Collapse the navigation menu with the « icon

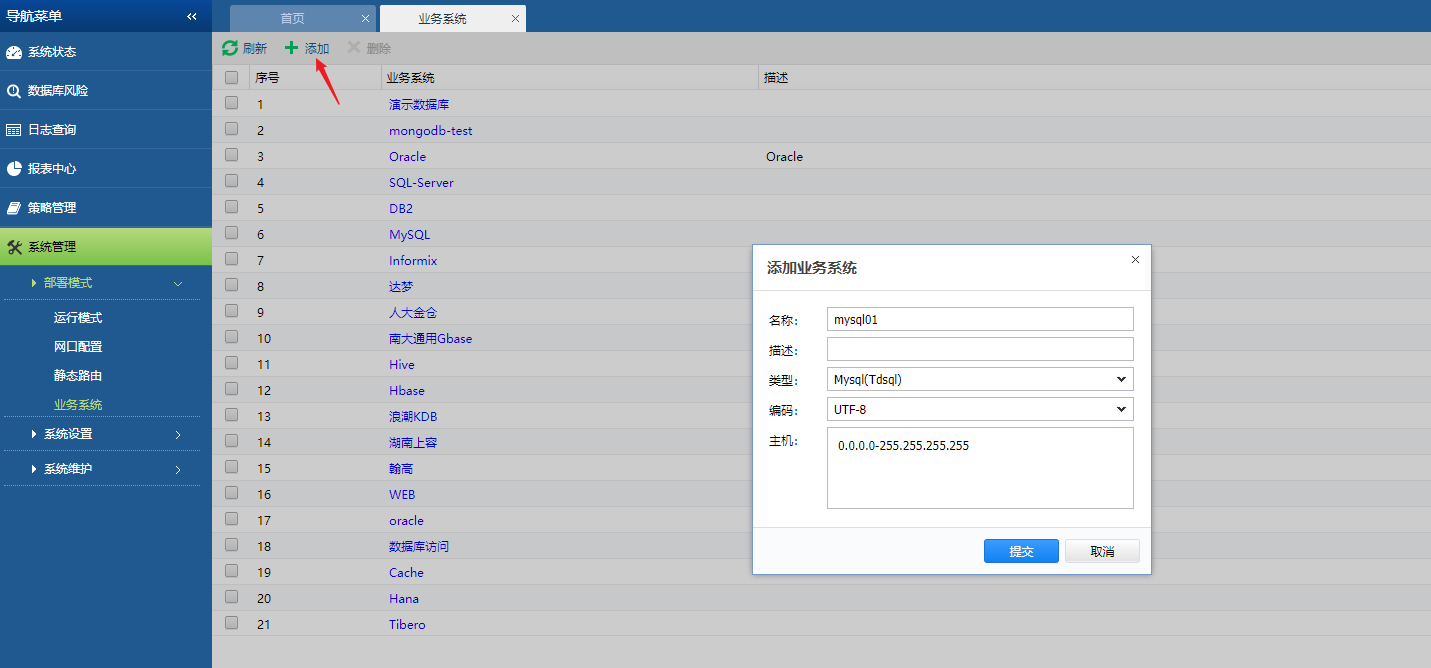[x=190, y=15]
